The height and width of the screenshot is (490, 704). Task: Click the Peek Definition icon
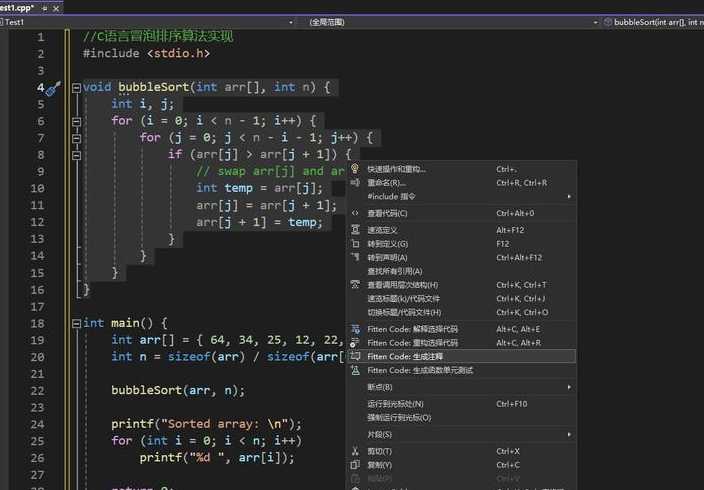(x=355, y=230)
